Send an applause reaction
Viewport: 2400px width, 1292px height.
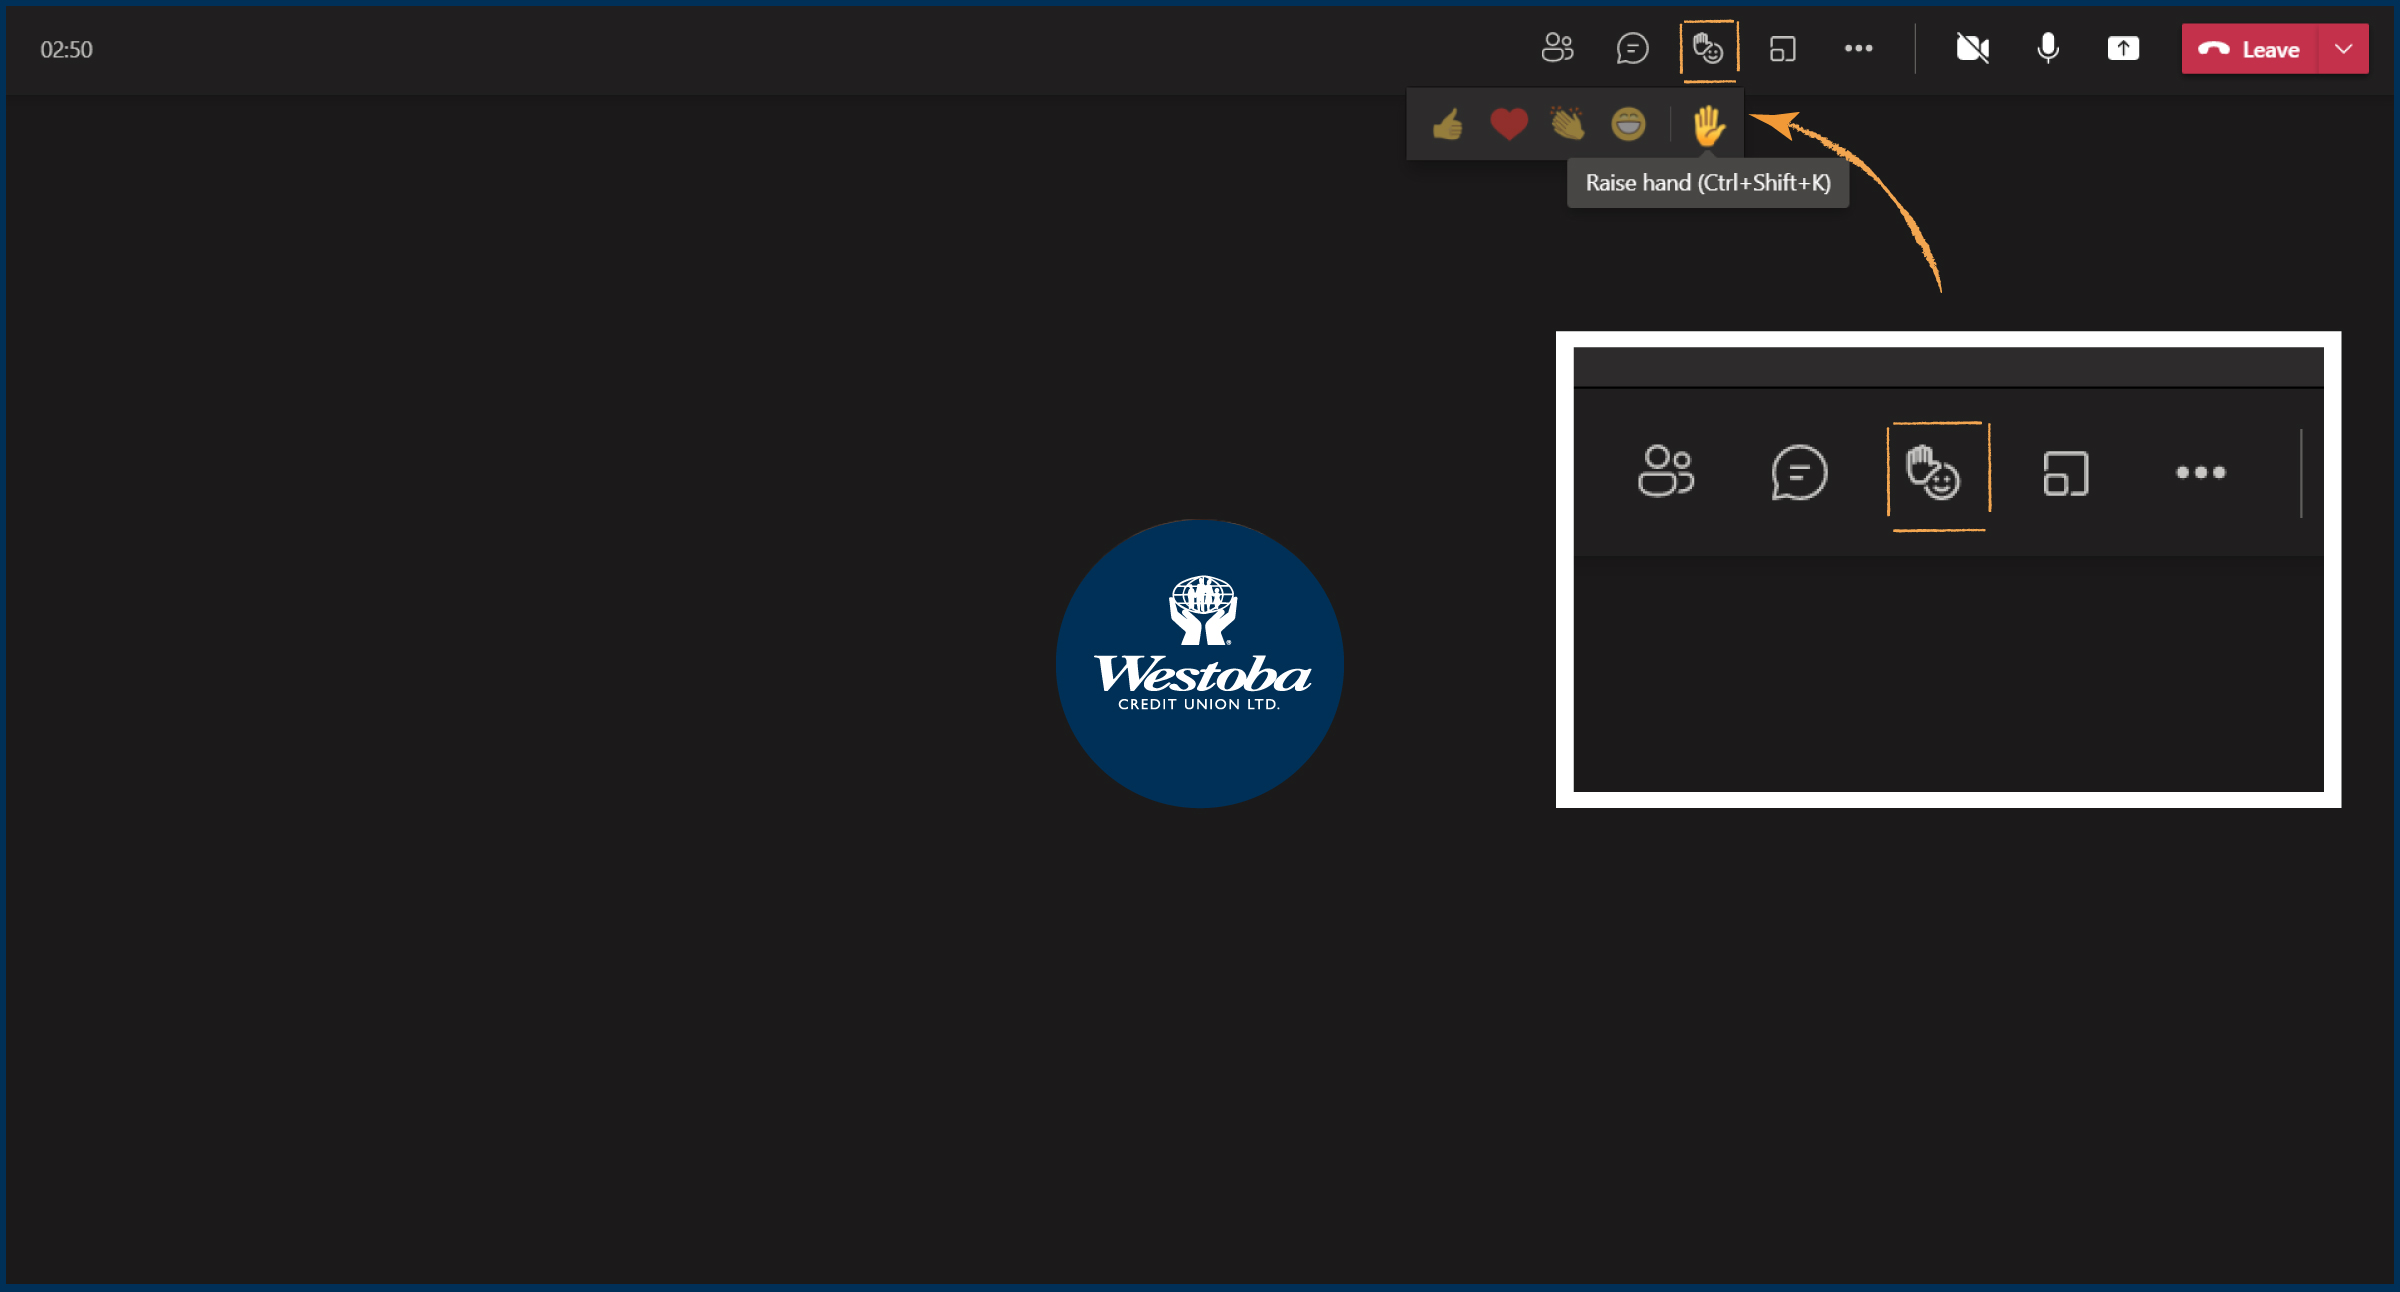(1568, 125)
